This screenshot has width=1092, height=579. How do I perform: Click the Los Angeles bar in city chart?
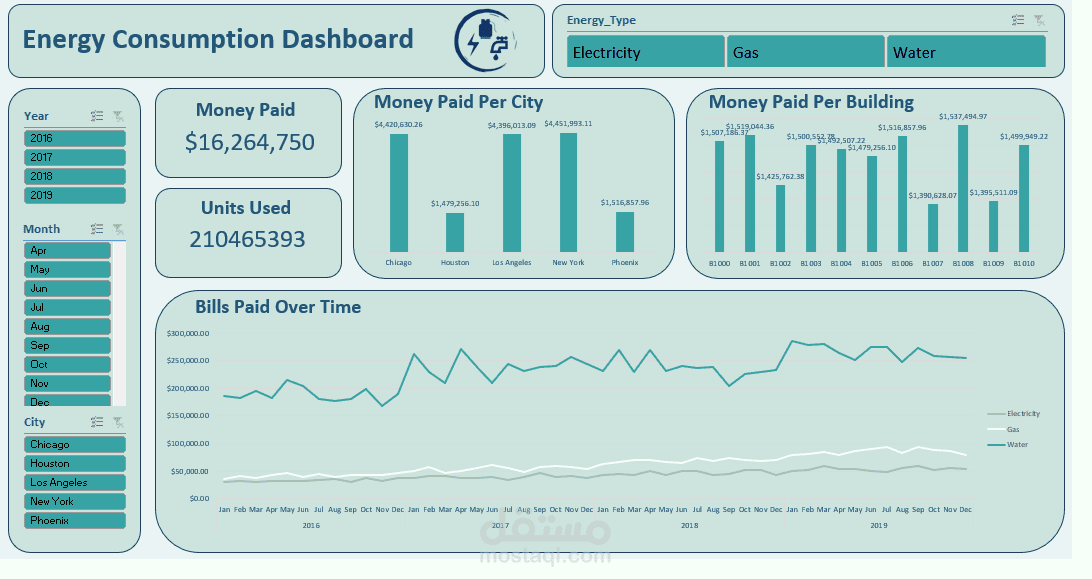(x=512, y=193)
